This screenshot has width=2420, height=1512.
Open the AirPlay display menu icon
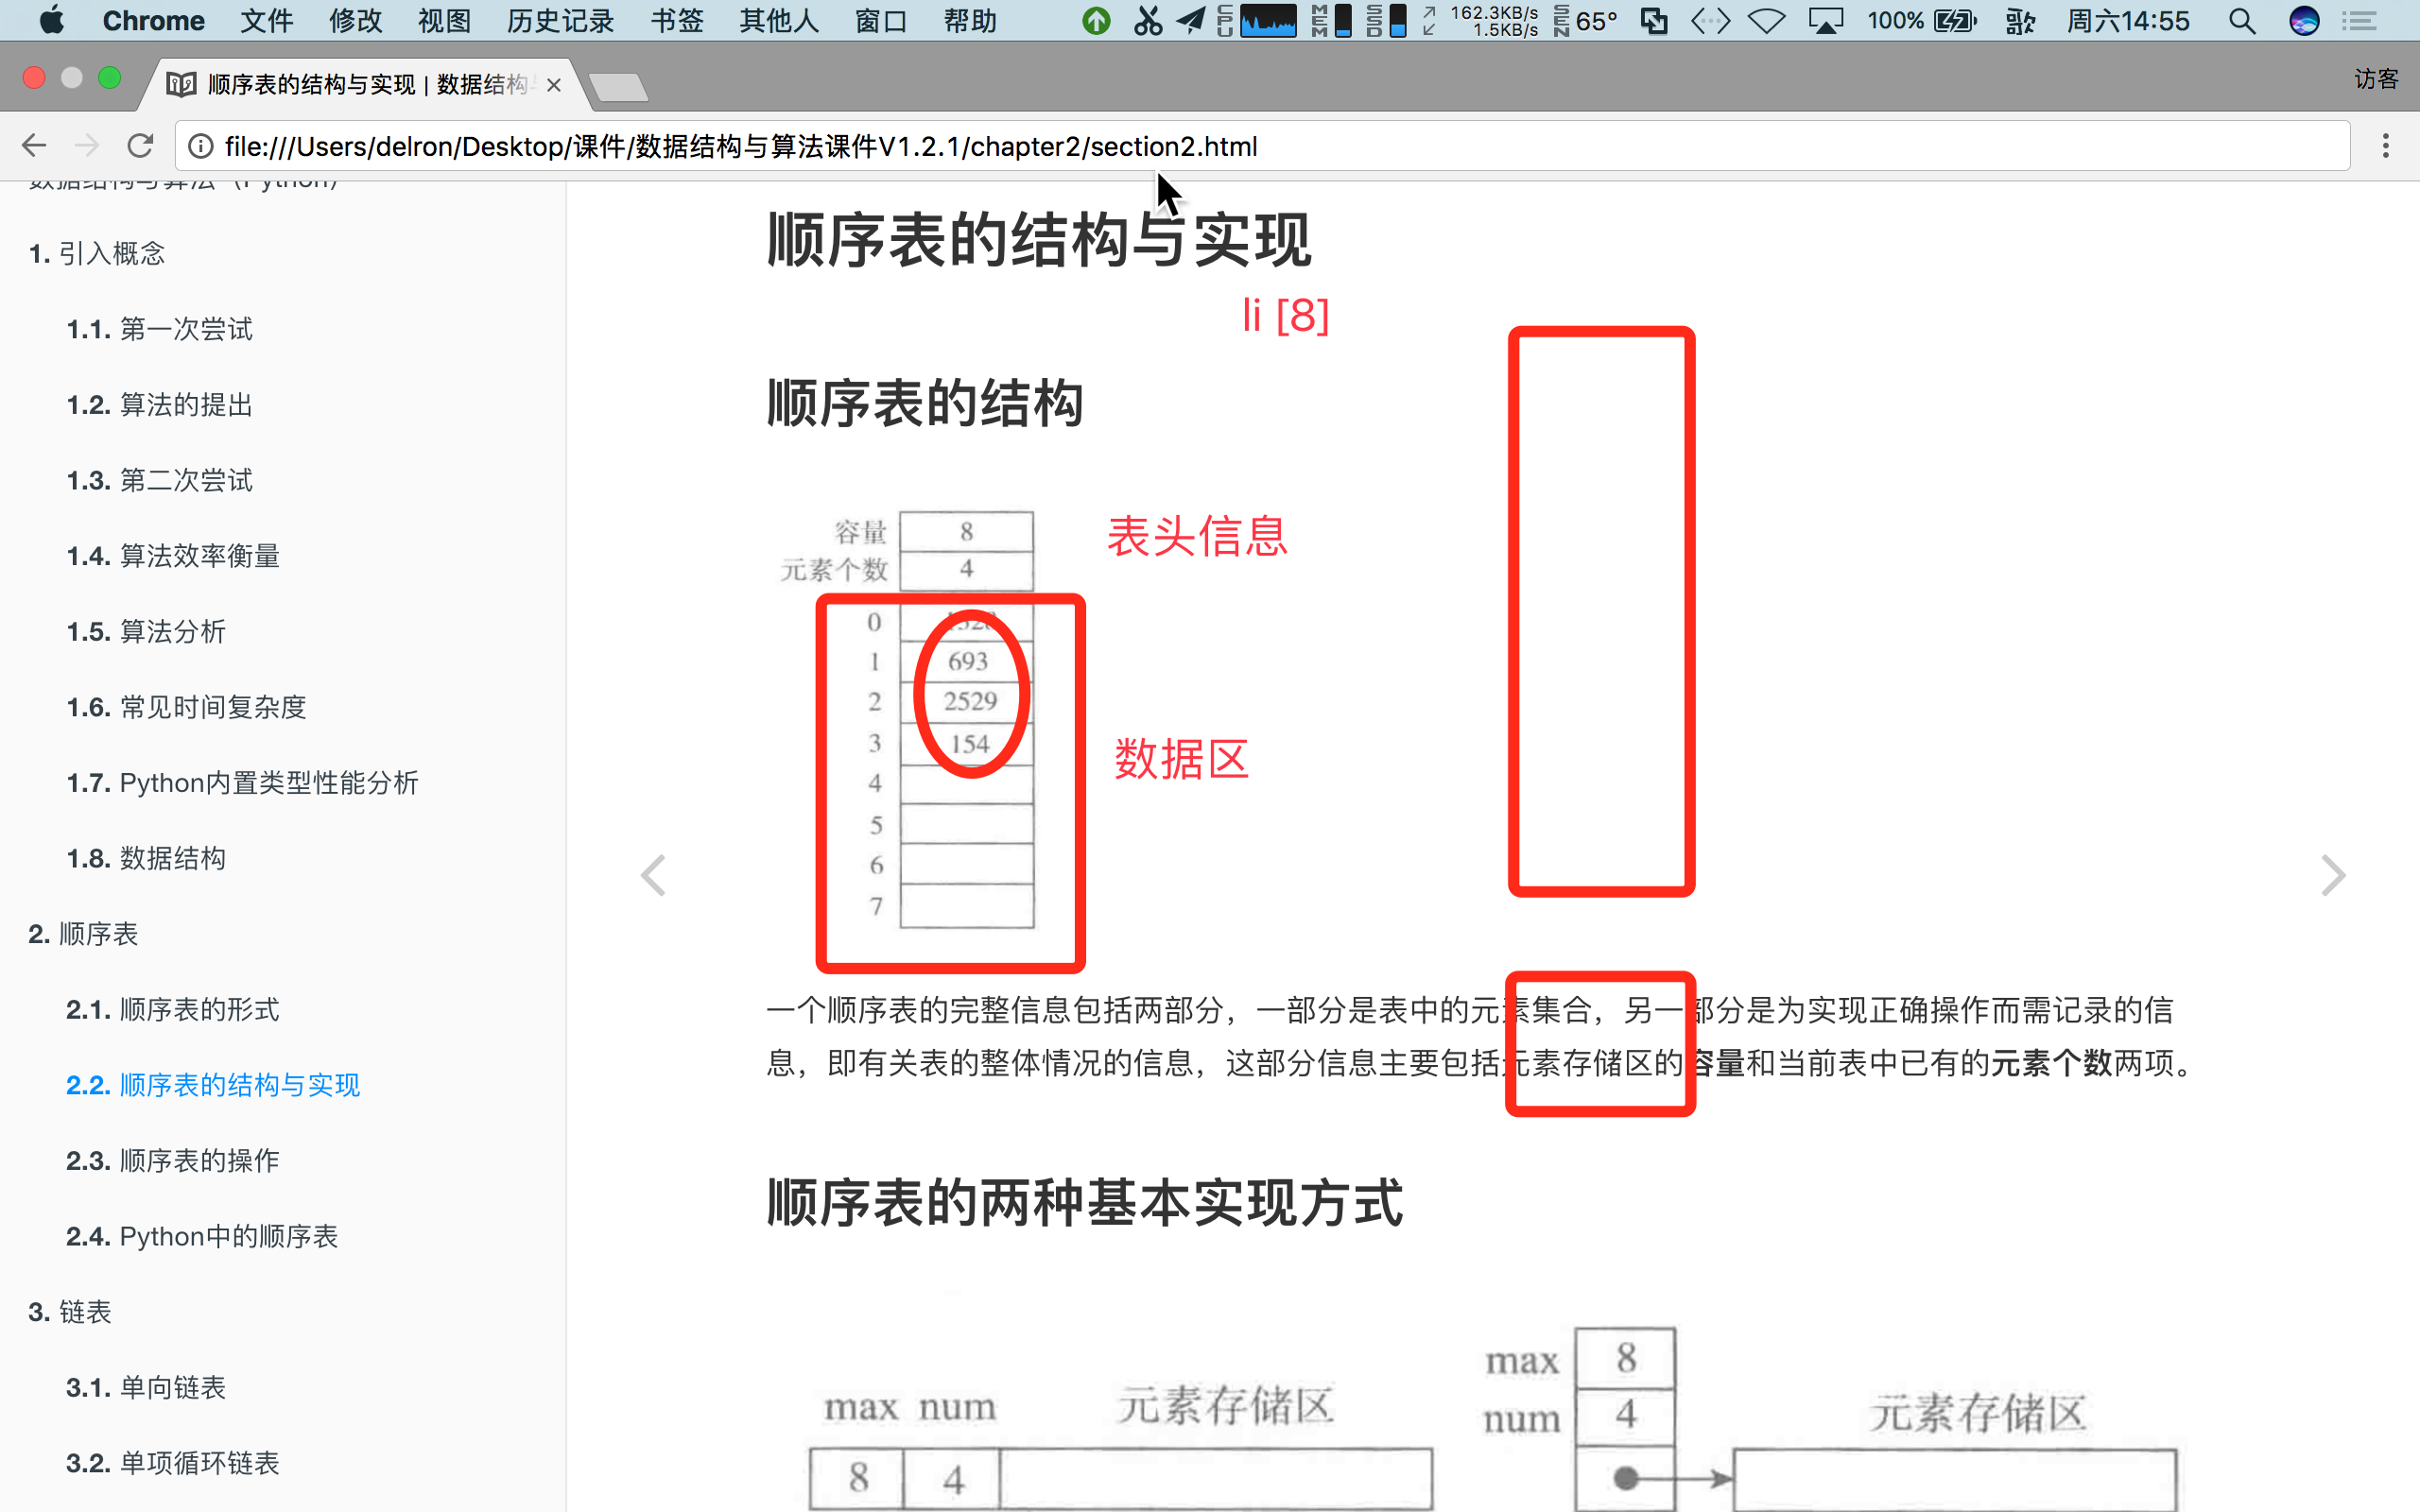click(1825, 21)
